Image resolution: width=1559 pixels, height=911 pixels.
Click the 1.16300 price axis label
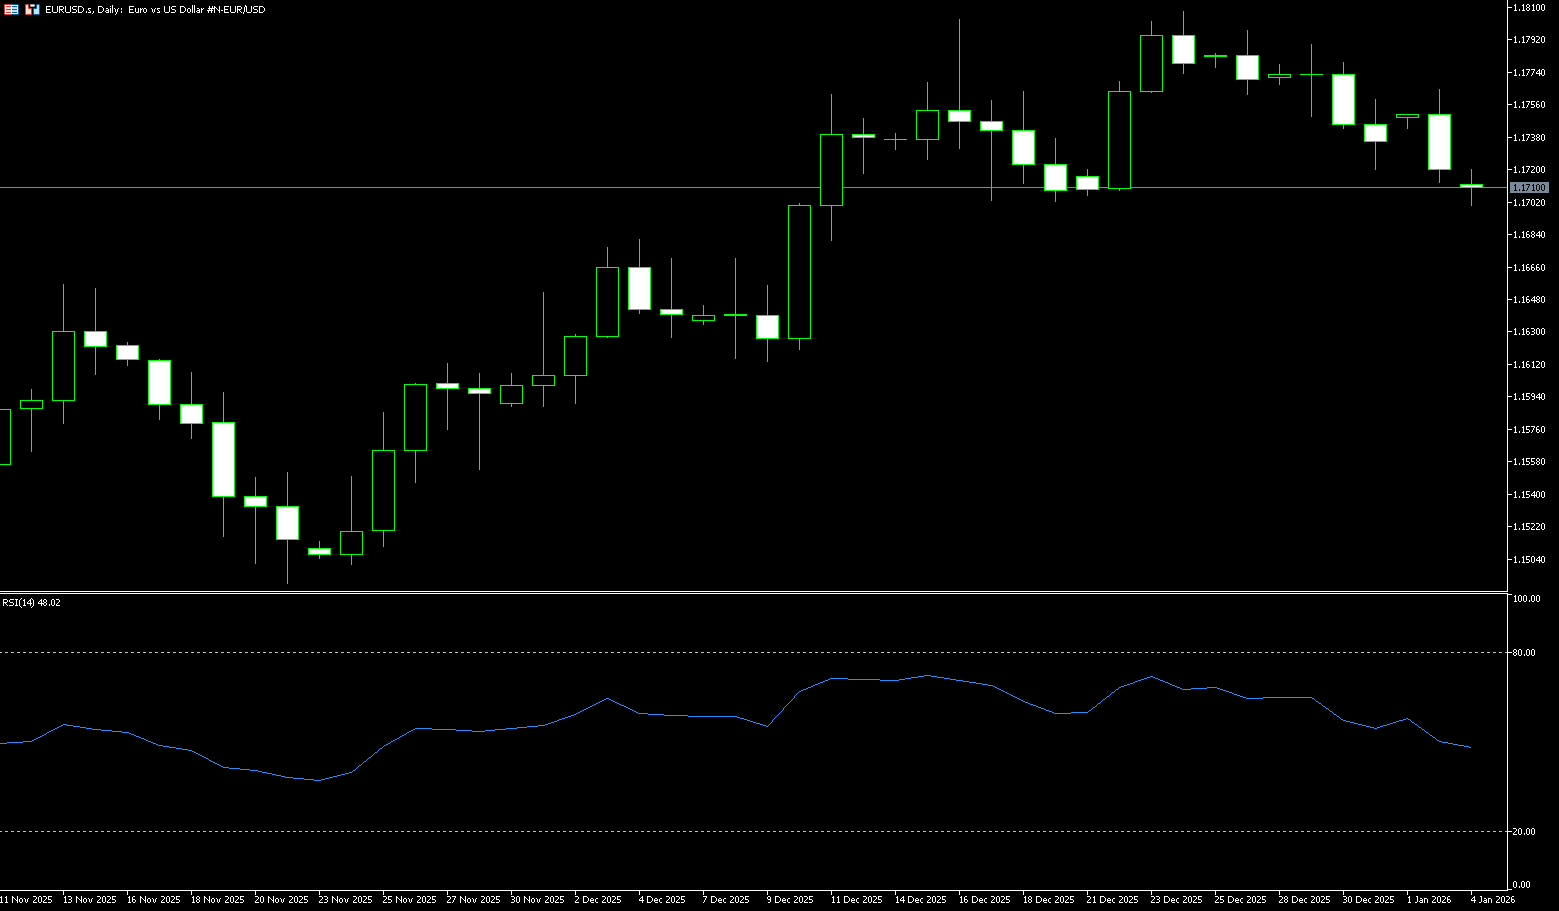(1529, 332)
